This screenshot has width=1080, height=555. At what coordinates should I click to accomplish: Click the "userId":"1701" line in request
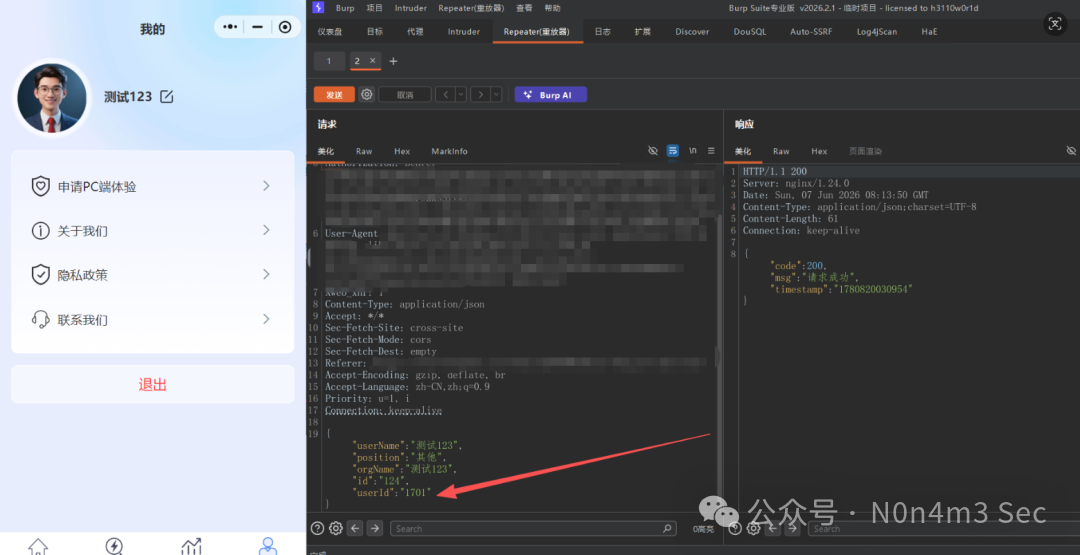(x=391, y=492)
